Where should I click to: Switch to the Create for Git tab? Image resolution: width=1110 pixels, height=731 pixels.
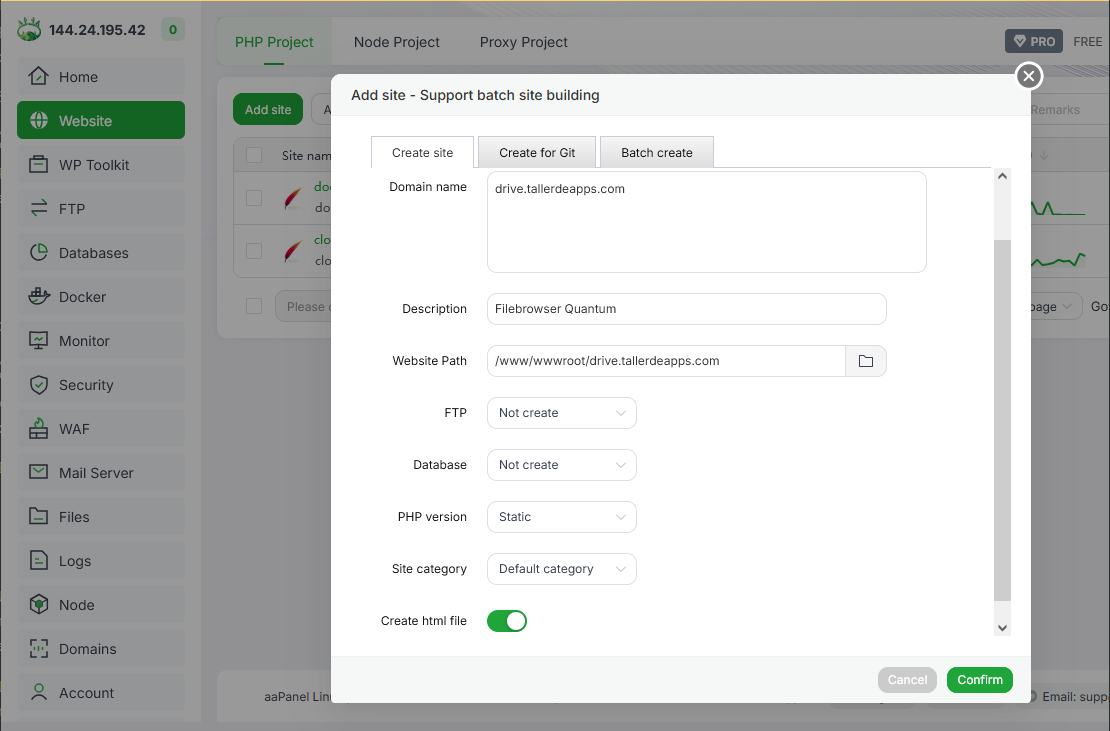[x=537, y=153]
